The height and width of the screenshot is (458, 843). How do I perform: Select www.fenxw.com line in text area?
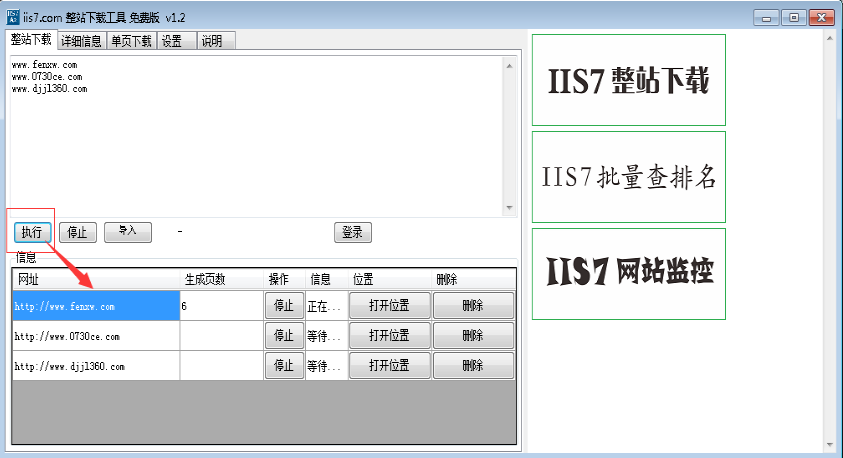(x=45, y=65)
